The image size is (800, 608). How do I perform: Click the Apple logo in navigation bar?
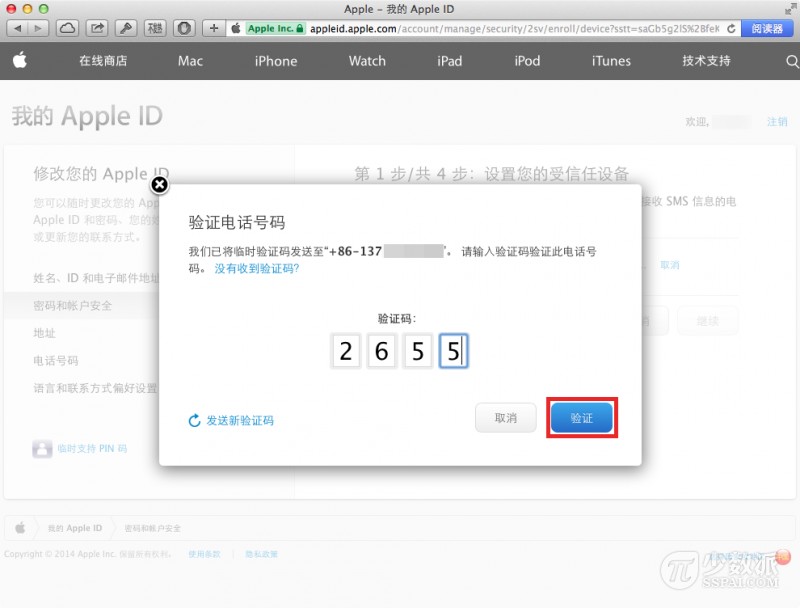(20, 60)
